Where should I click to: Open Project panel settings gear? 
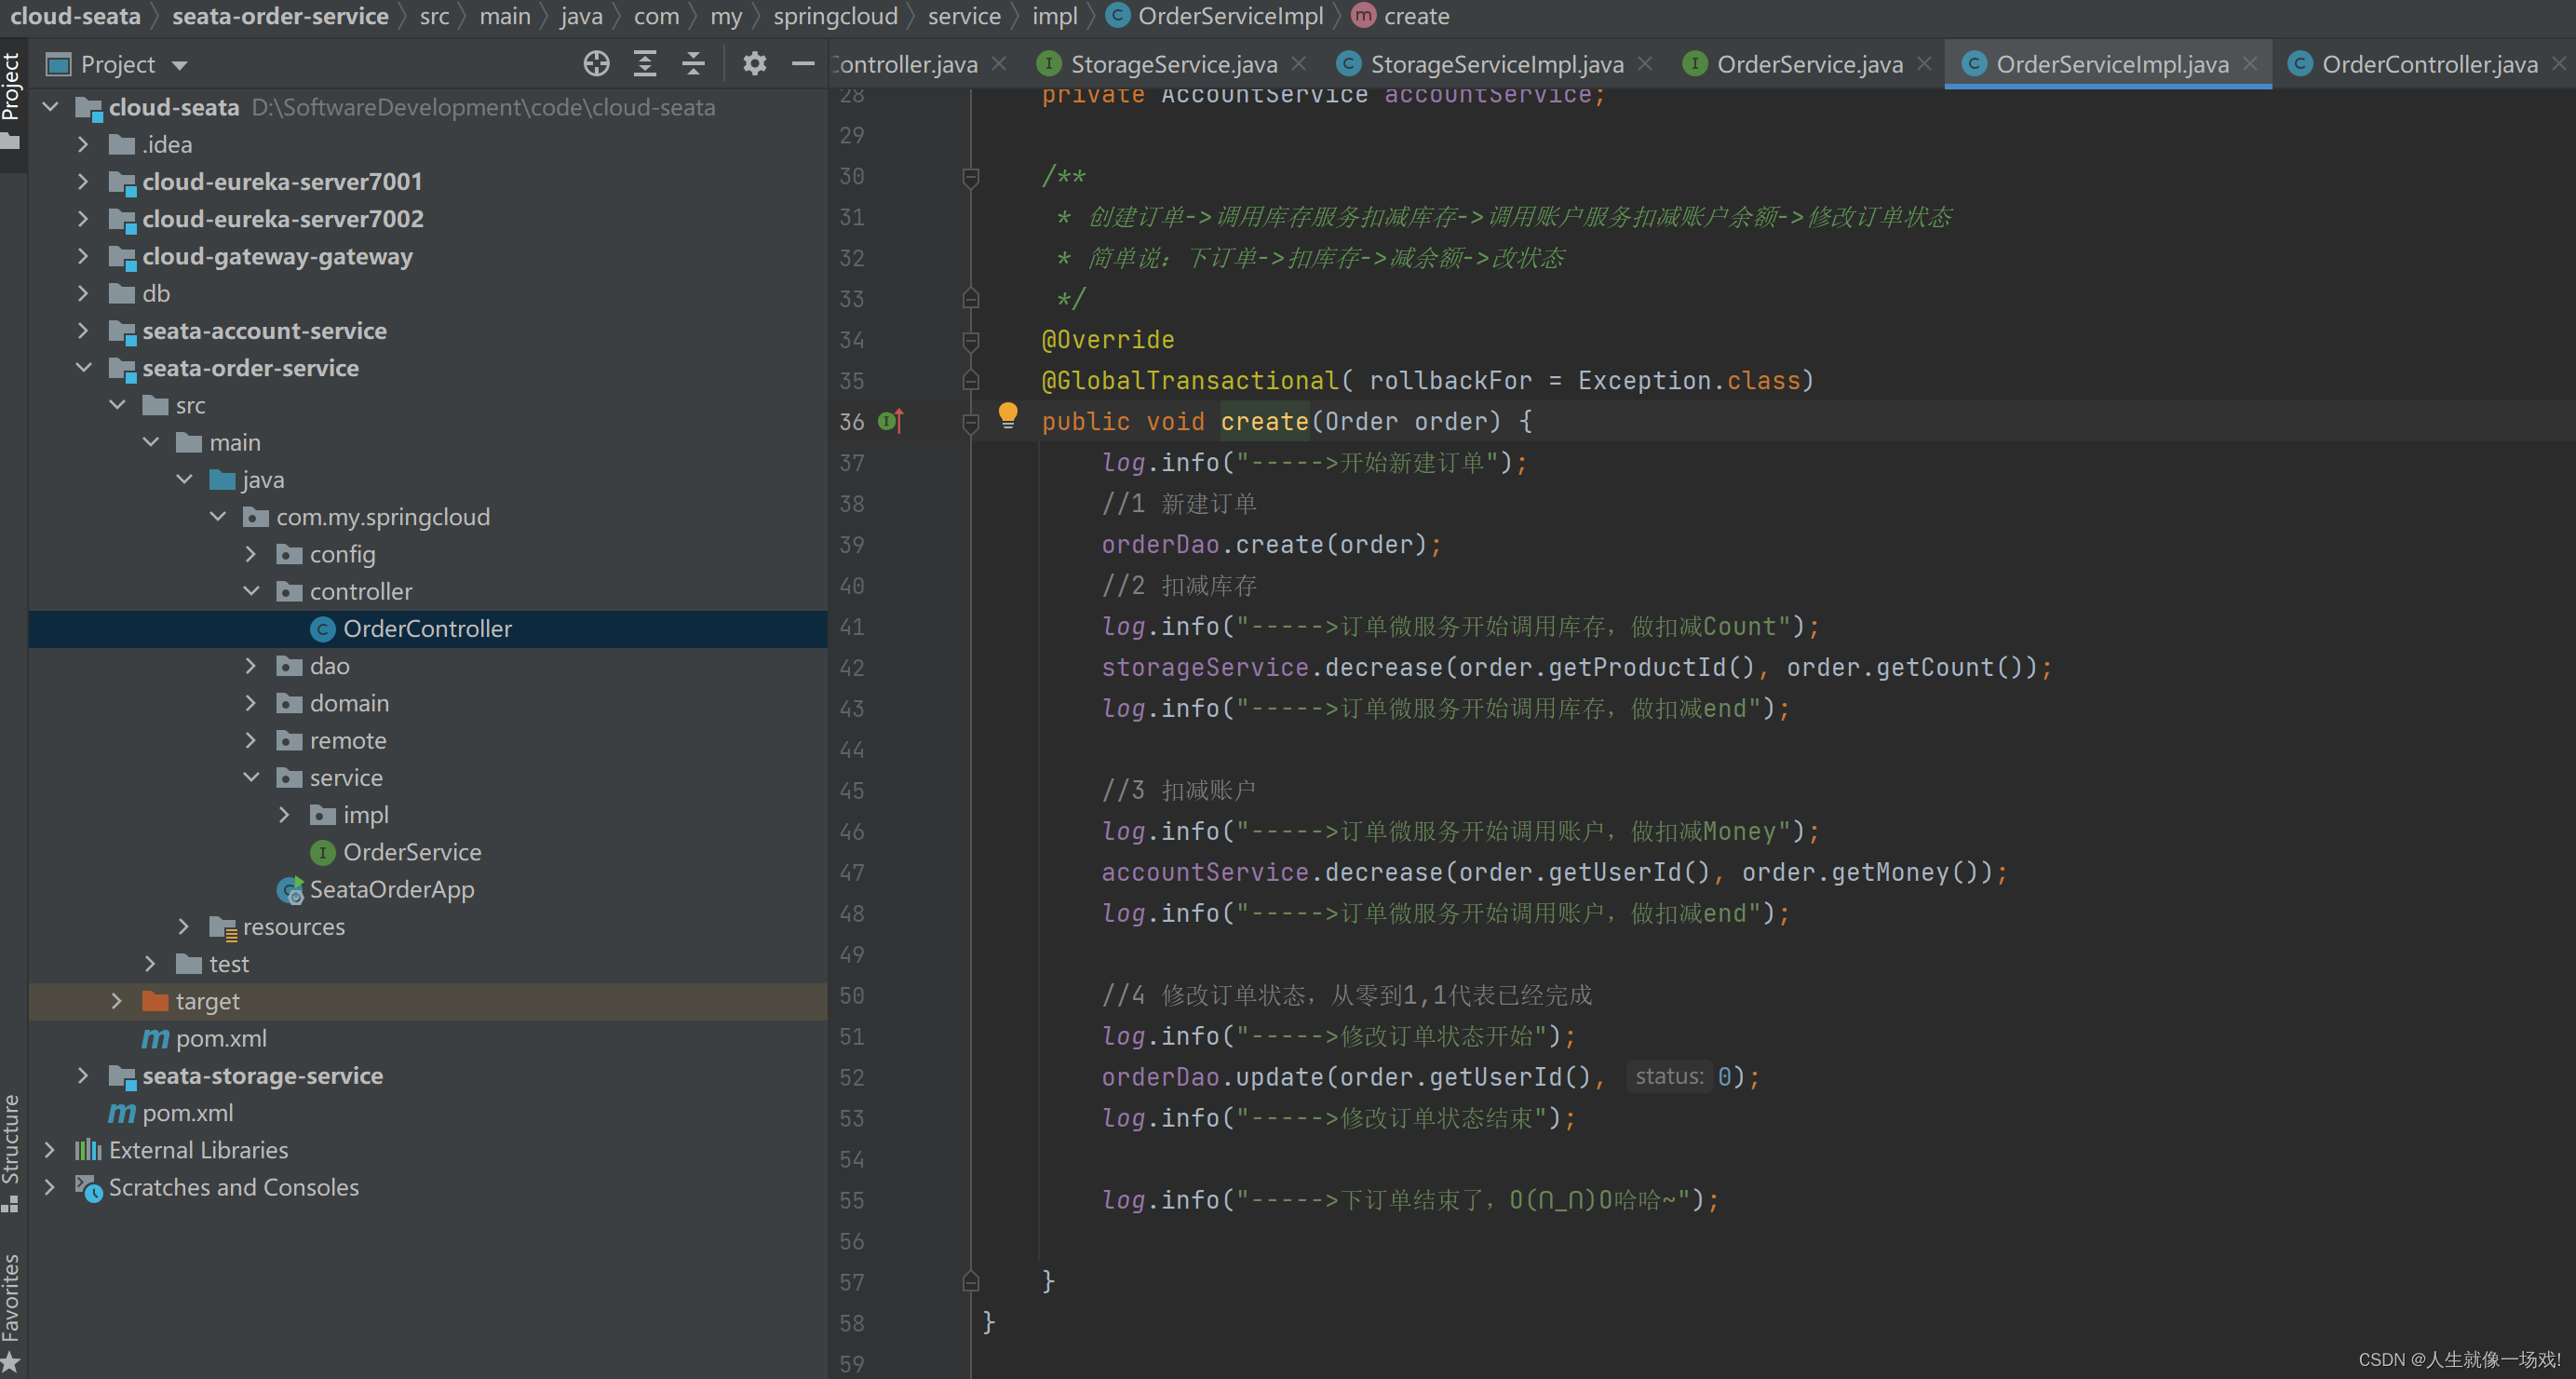pyautogui.click(x=755, y=64)
